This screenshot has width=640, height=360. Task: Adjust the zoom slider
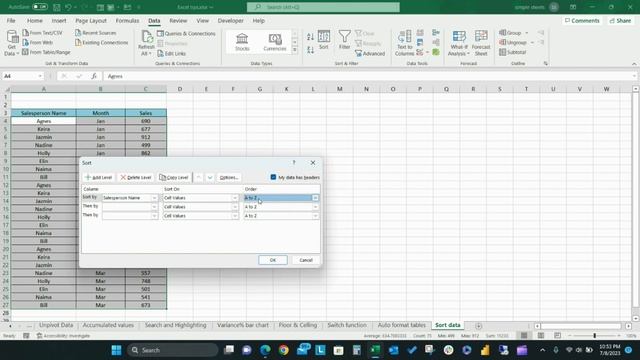595,336
